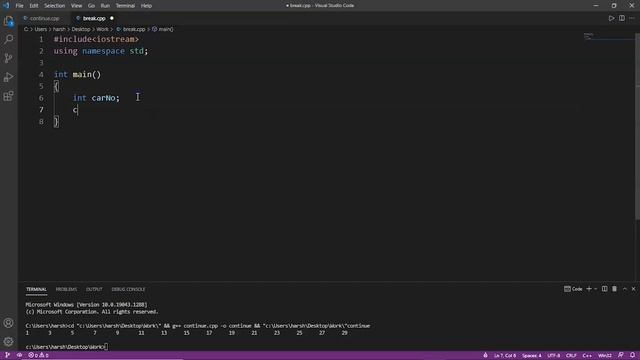Open the Run menu
Viewport: 640px width, 360px height.
(105, 6)
